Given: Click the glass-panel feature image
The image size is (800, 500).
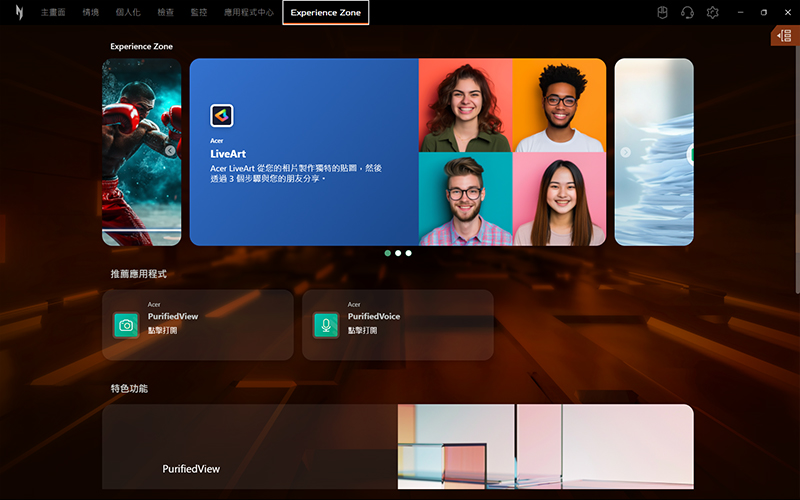Looking at the screenshot, I should coord(545,446).
